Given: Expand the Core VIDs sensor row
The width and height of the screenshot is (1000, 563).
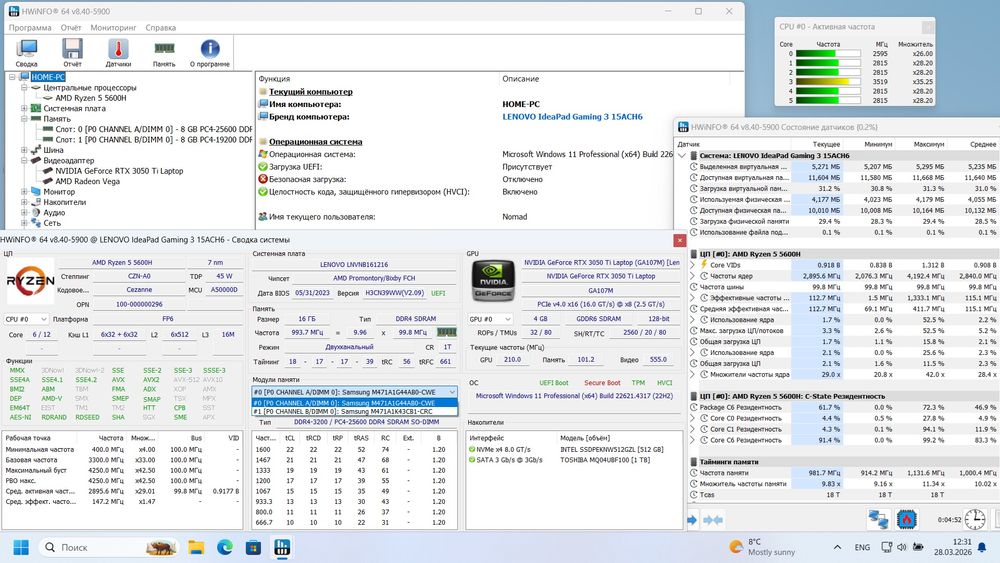Looking at the screenshot, I should pyautogui.click(x=693, y=265).
